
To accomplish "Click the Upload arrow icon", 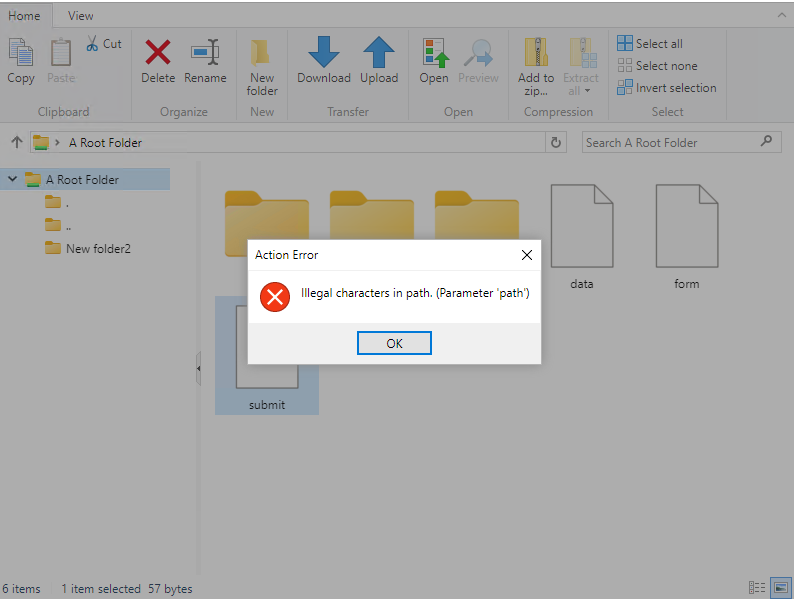I will tap(379, 52).
